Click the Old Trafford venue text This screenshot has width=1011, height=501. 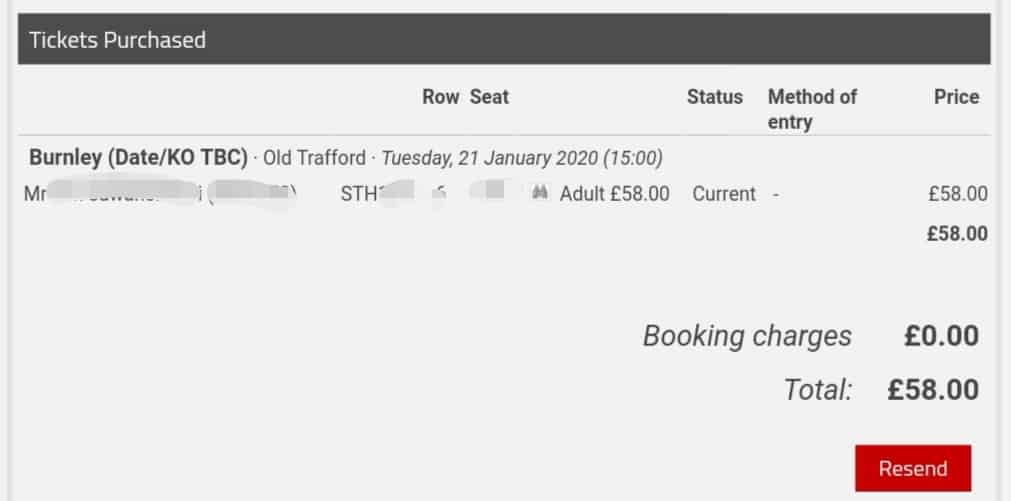(x=314, y=157)
